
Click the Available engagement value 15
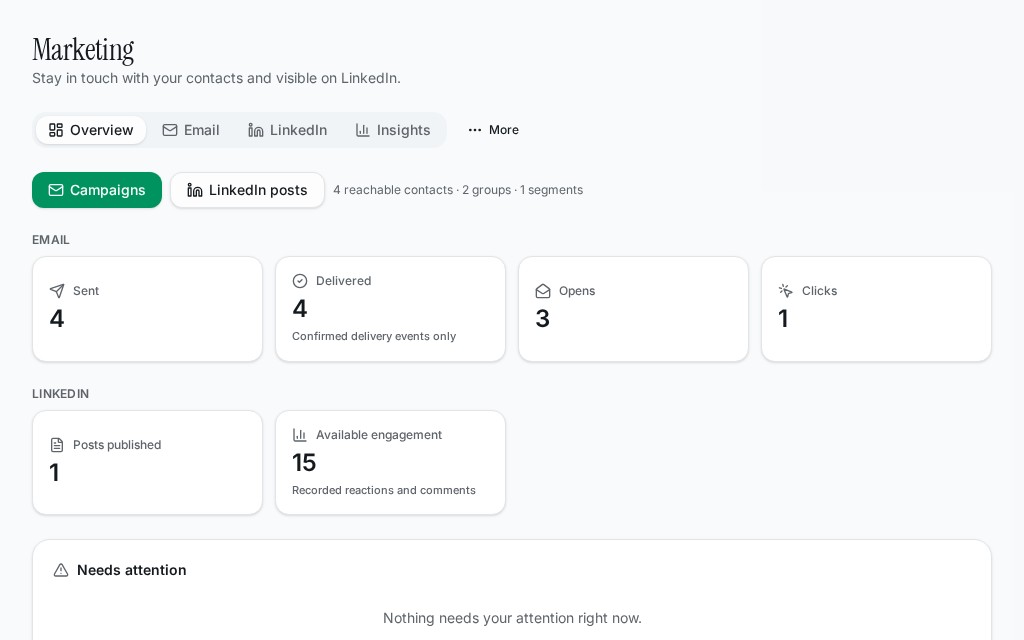click(304, 463)
